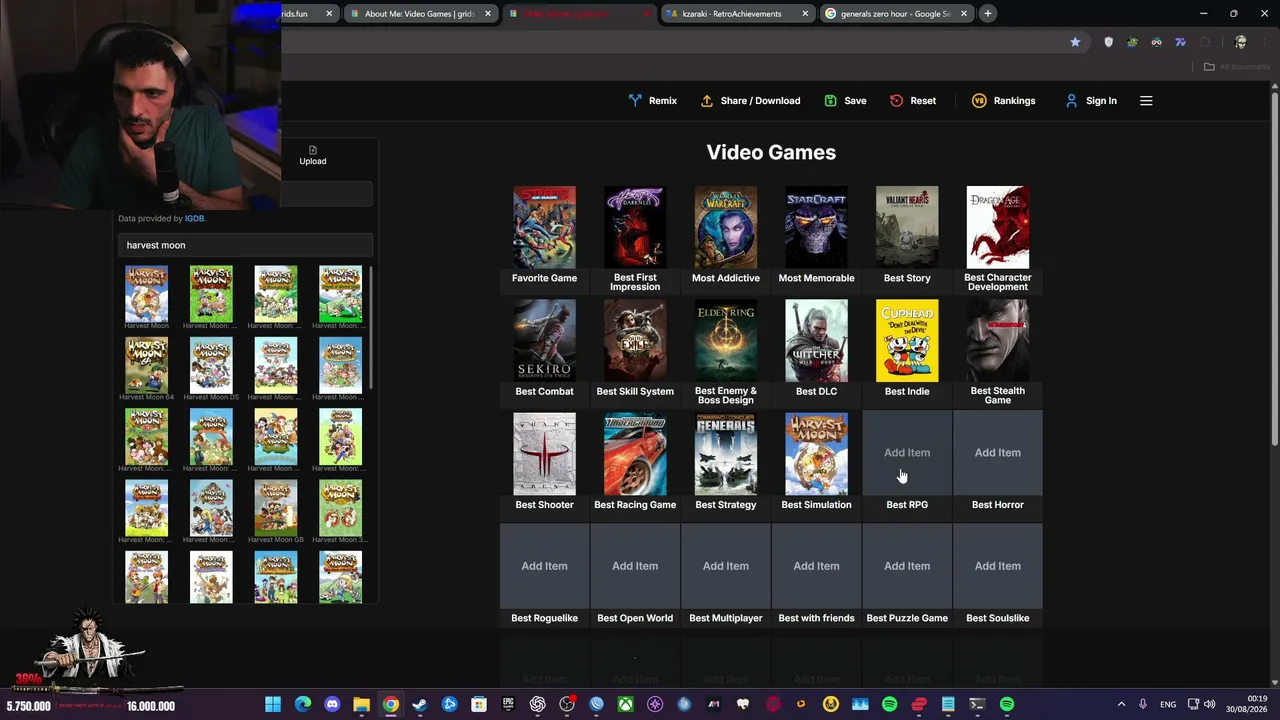
Task: Click the Upload icon
Action: [x=313, y=150]
